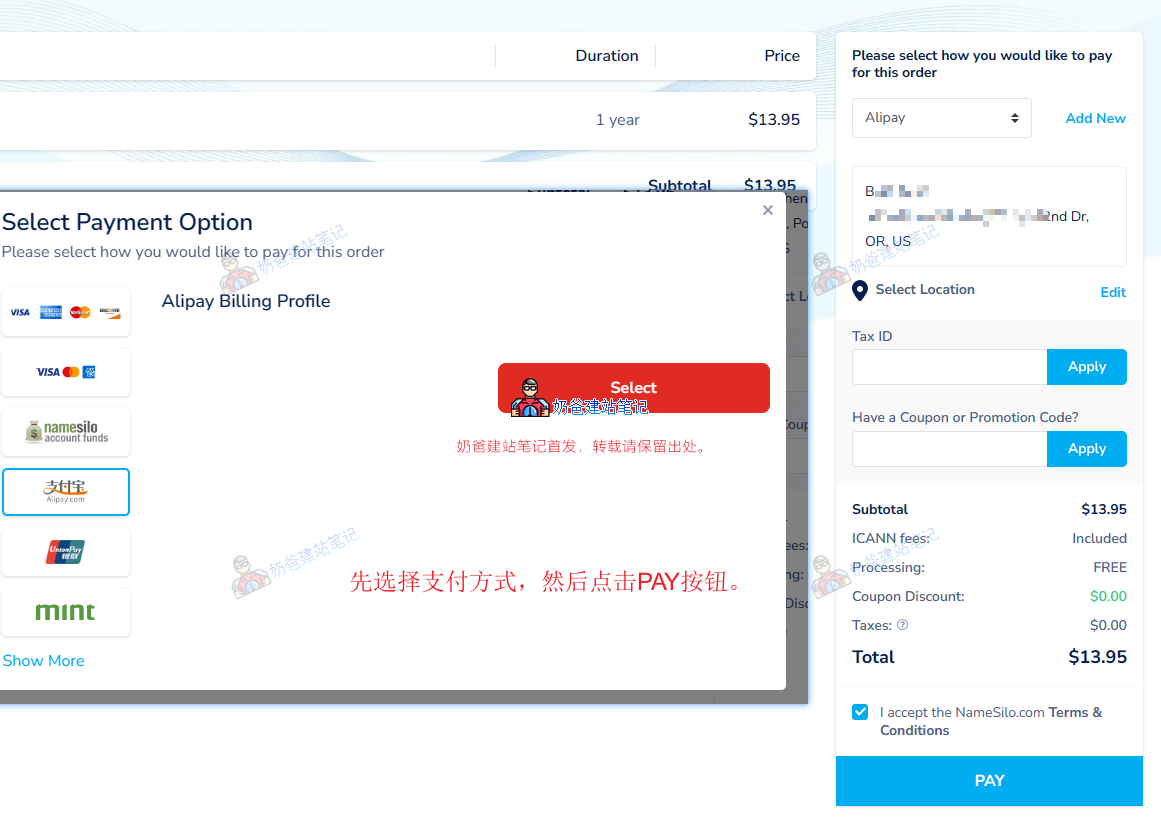1161x820 pixels.
Task: Click the Select Location pin icon
Action: [x=861, y=290]
